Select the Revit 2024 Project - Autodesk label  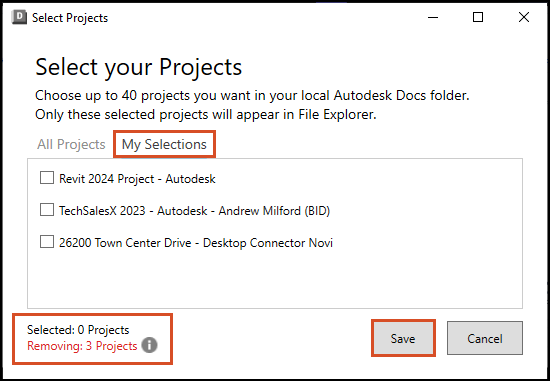[137, 179]
